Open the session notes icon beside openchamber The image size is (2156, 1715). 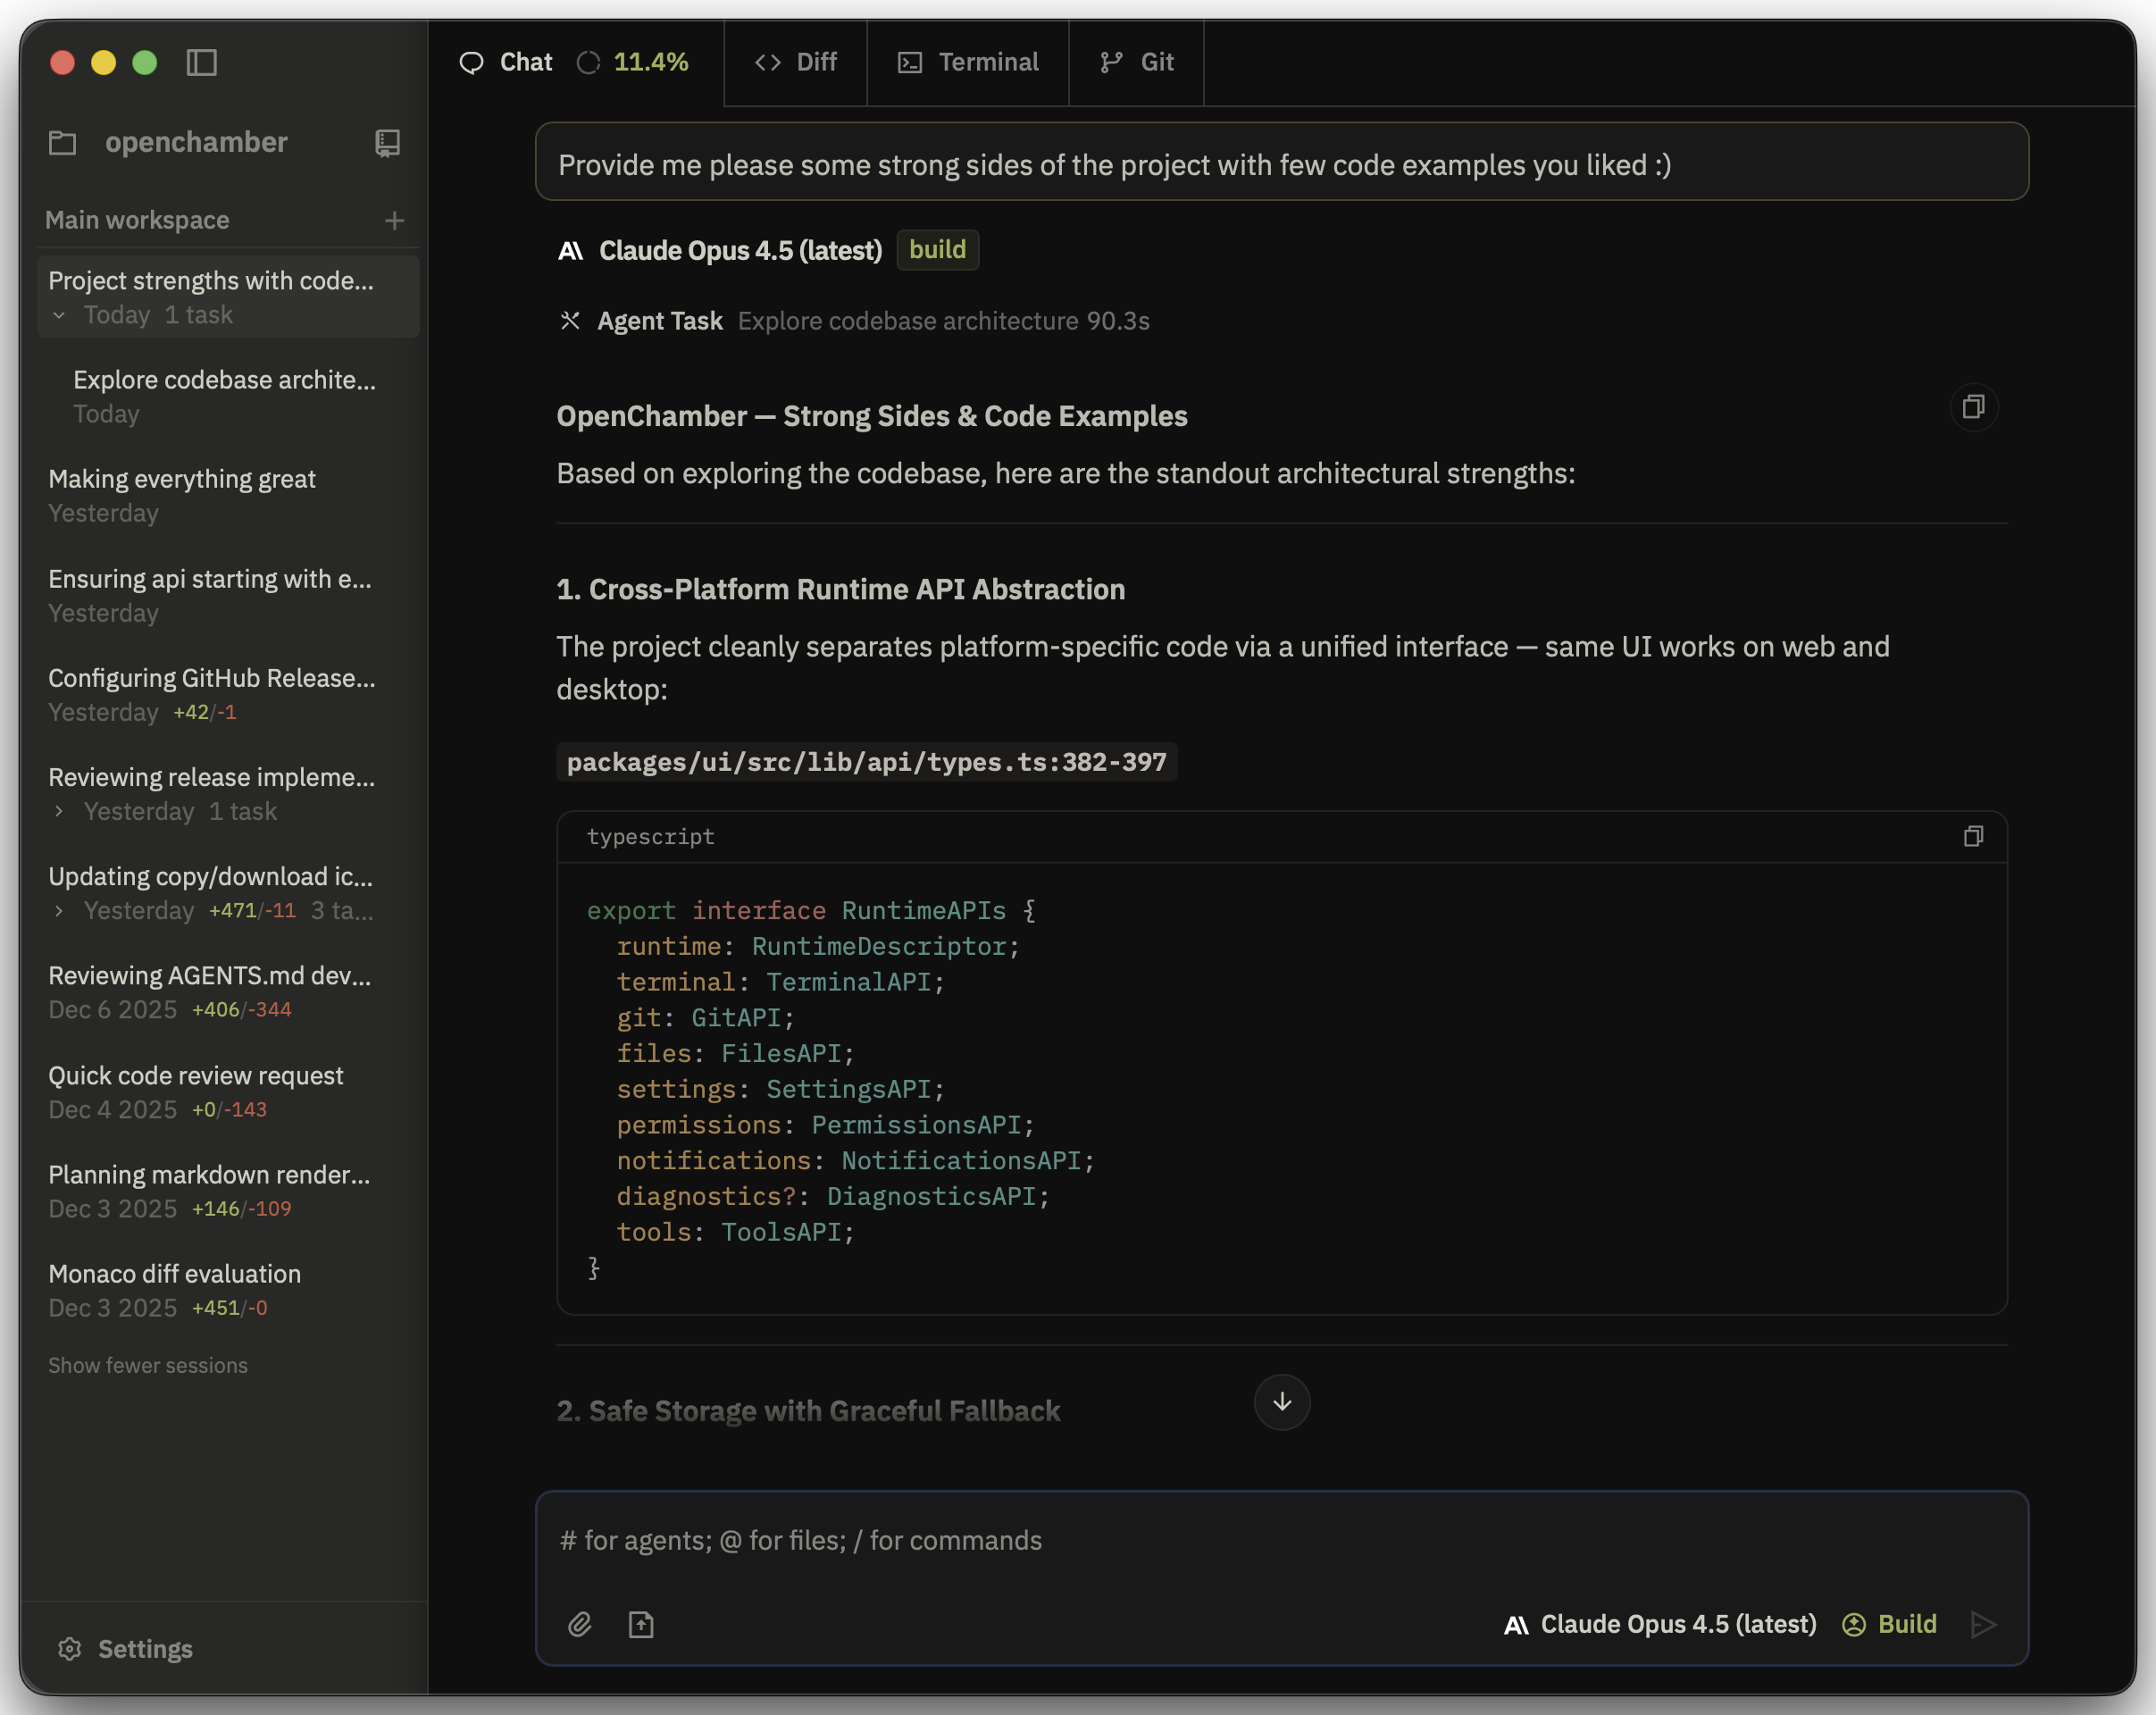coord(387,143)
